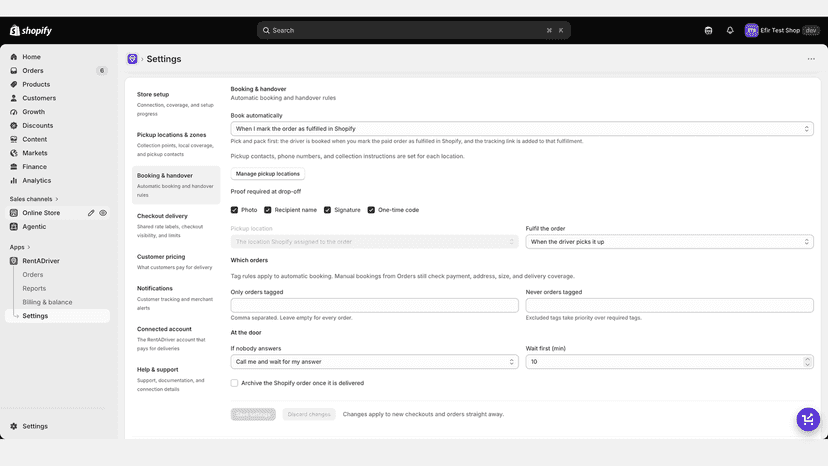Toggle the Signature proof checkbox
The image size is (828, 466).
(327, 210)
